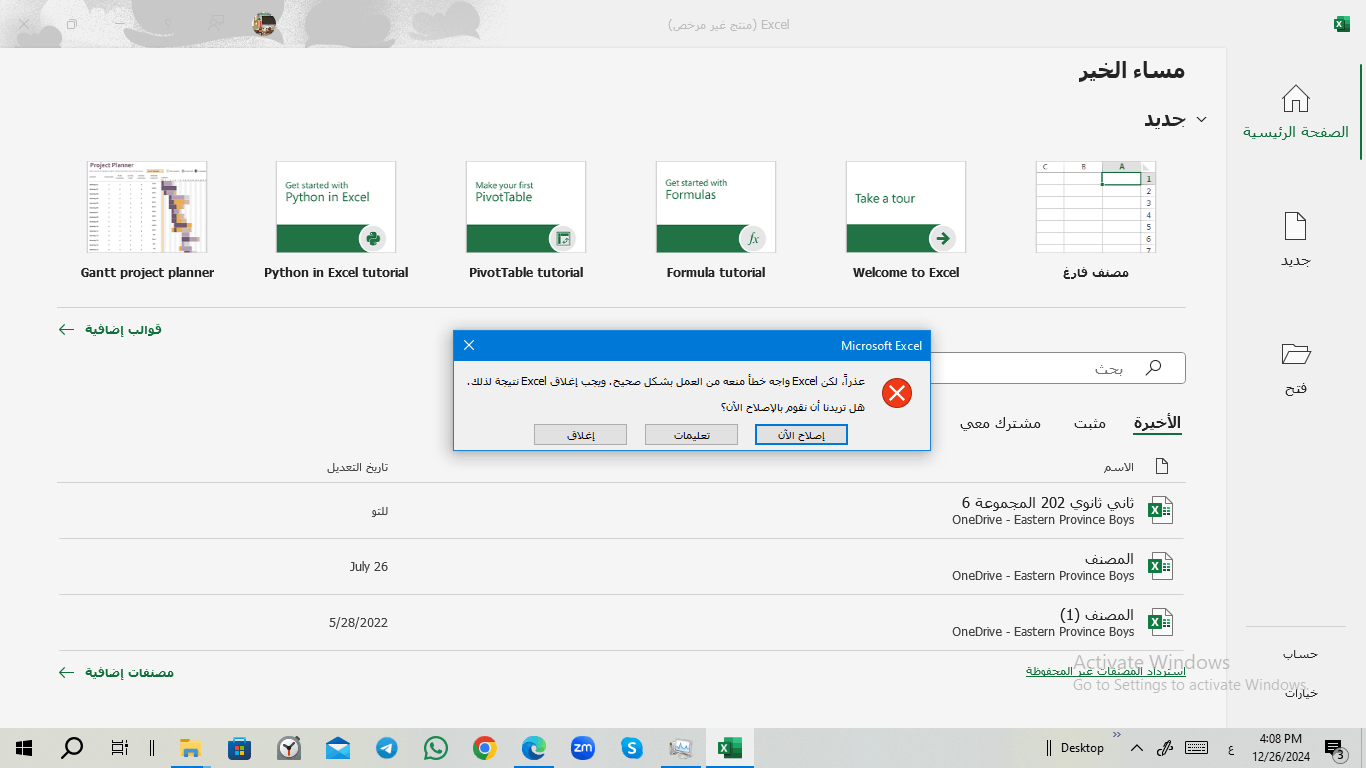The width and height of the screenshot is (1366, 768).
Task: Open Google Chrome from taskbar
Action: [485, 747]
